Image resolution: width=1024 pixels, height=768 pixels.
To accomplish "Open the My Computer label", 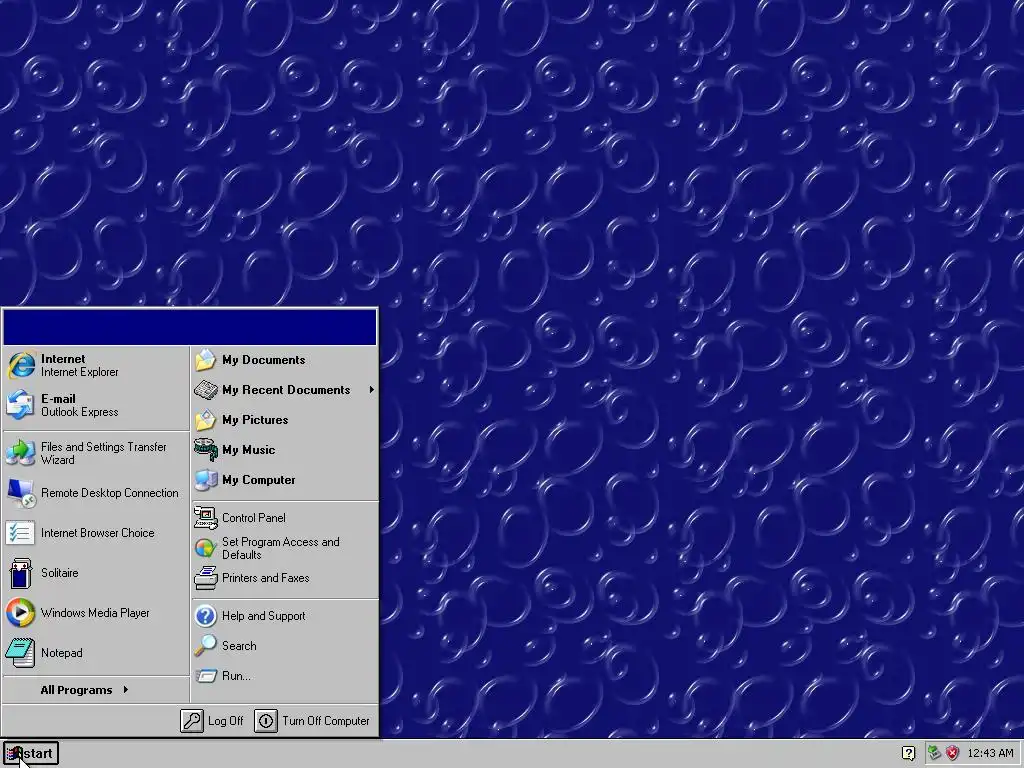I will 259,480.
